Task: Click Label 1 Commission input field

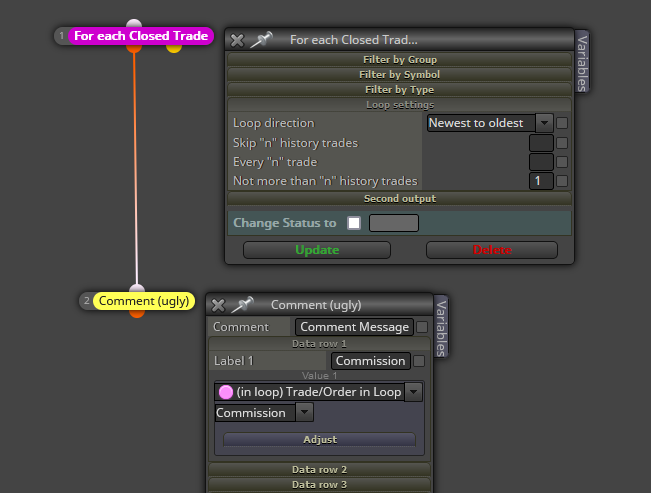Action: pos(371,361)
